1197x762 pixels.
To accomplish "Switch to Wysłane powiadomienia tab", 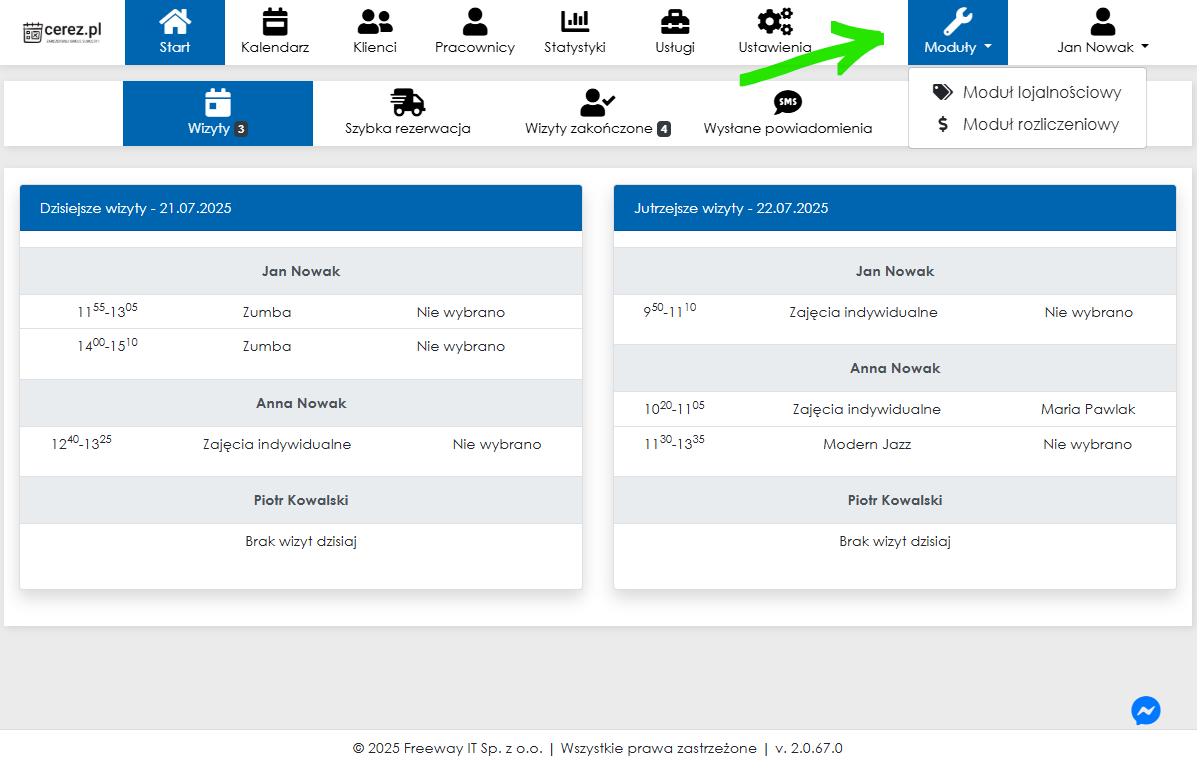I will point(787,113).
